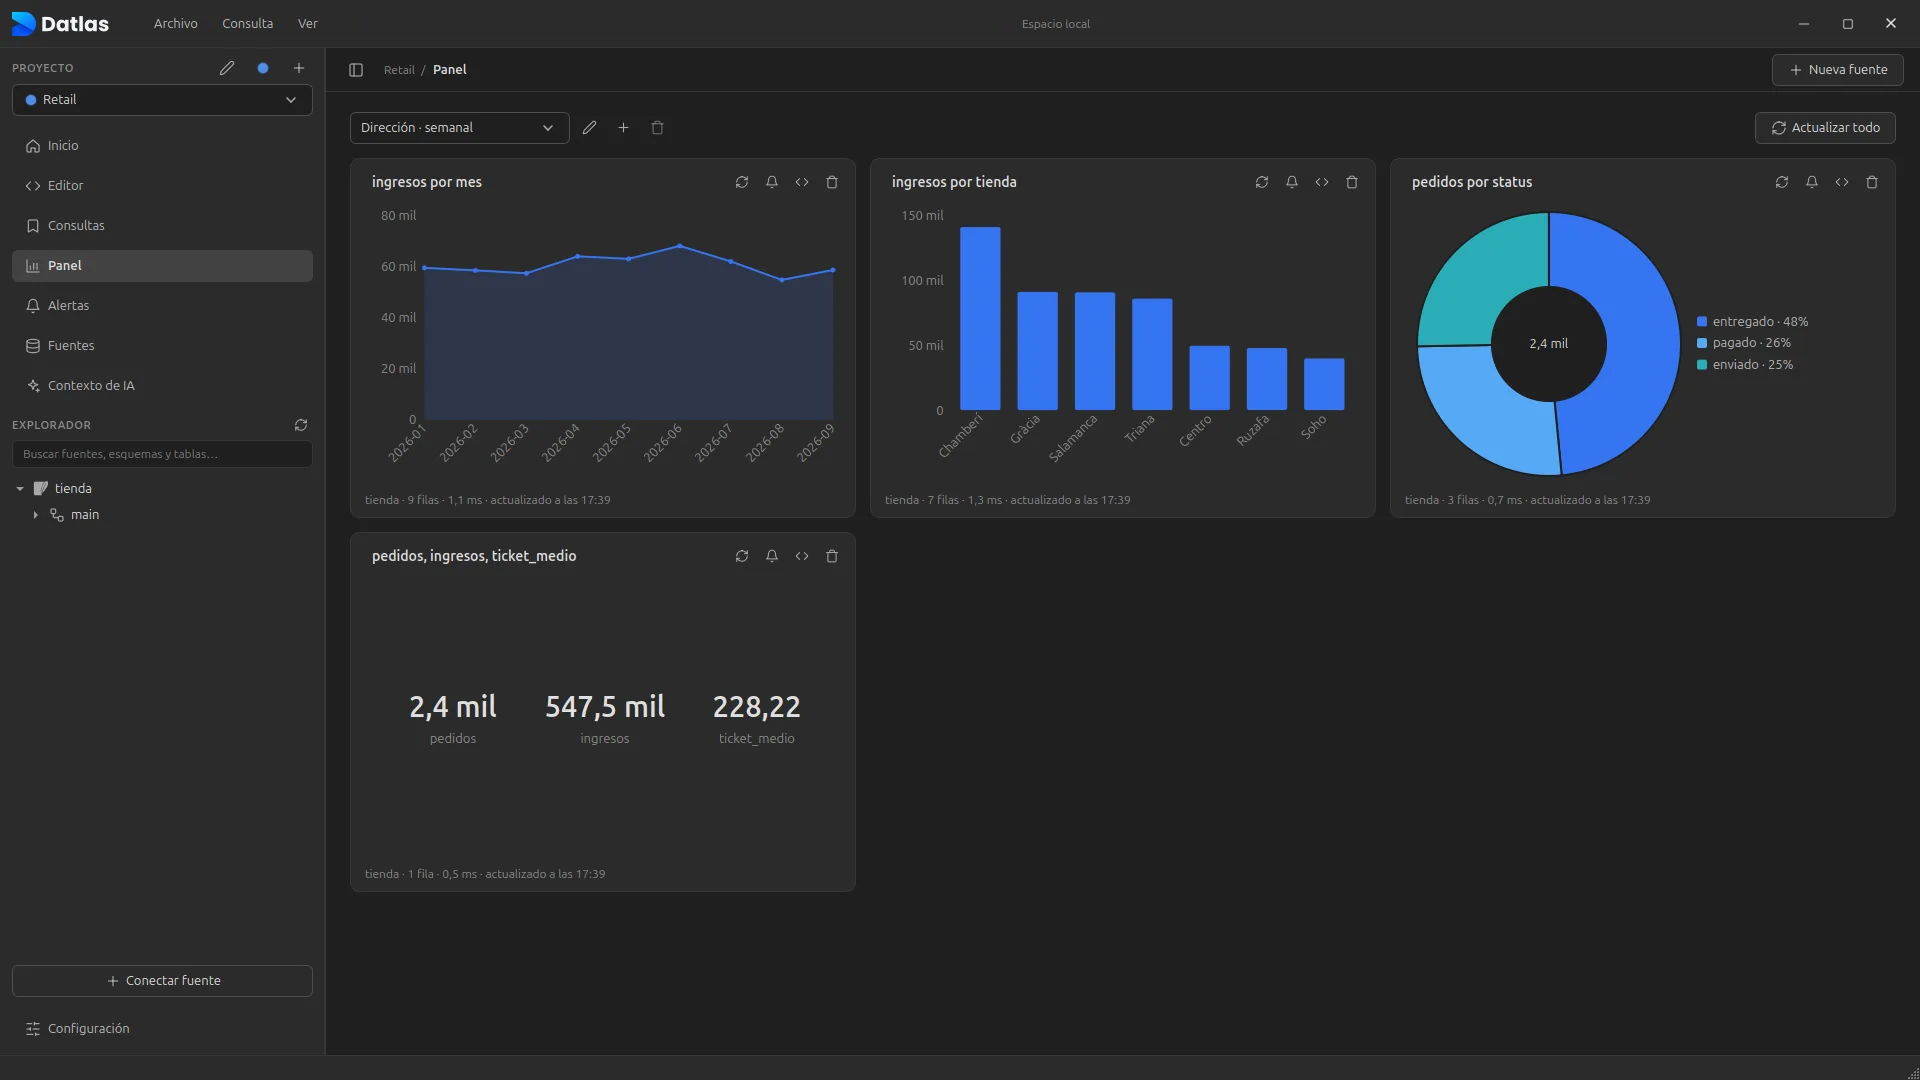This screenshot has width=1920, height=1080.
Task: Open the Ver menu
Action: tap(308, 23)
